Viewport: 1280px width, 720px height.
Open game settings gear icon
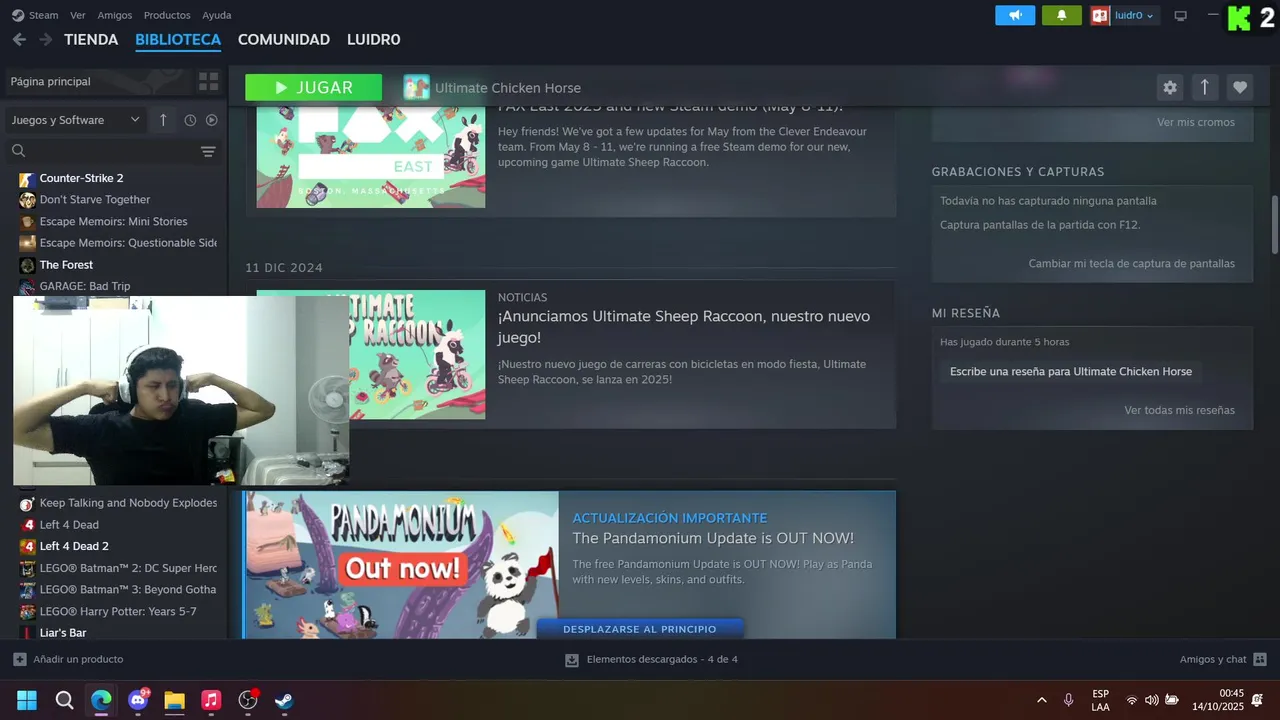click(1169, 87)
